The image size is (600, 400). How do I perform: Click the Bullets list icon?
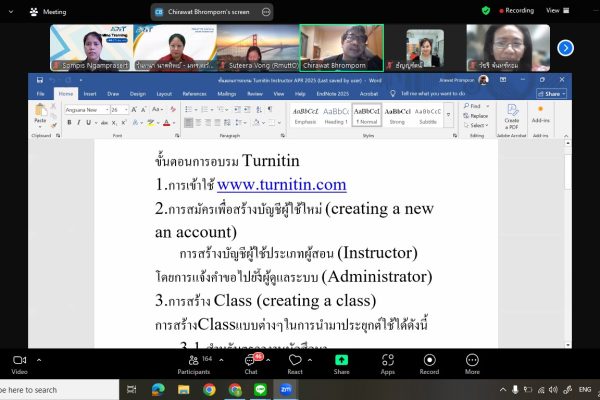(x=189, y=109)
